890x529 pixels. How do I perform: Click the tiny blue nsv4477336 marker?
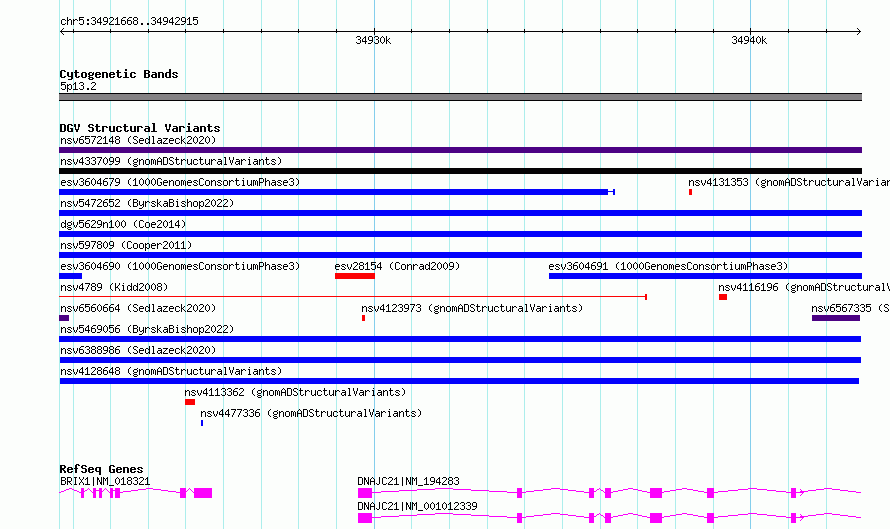click(201, 423)
